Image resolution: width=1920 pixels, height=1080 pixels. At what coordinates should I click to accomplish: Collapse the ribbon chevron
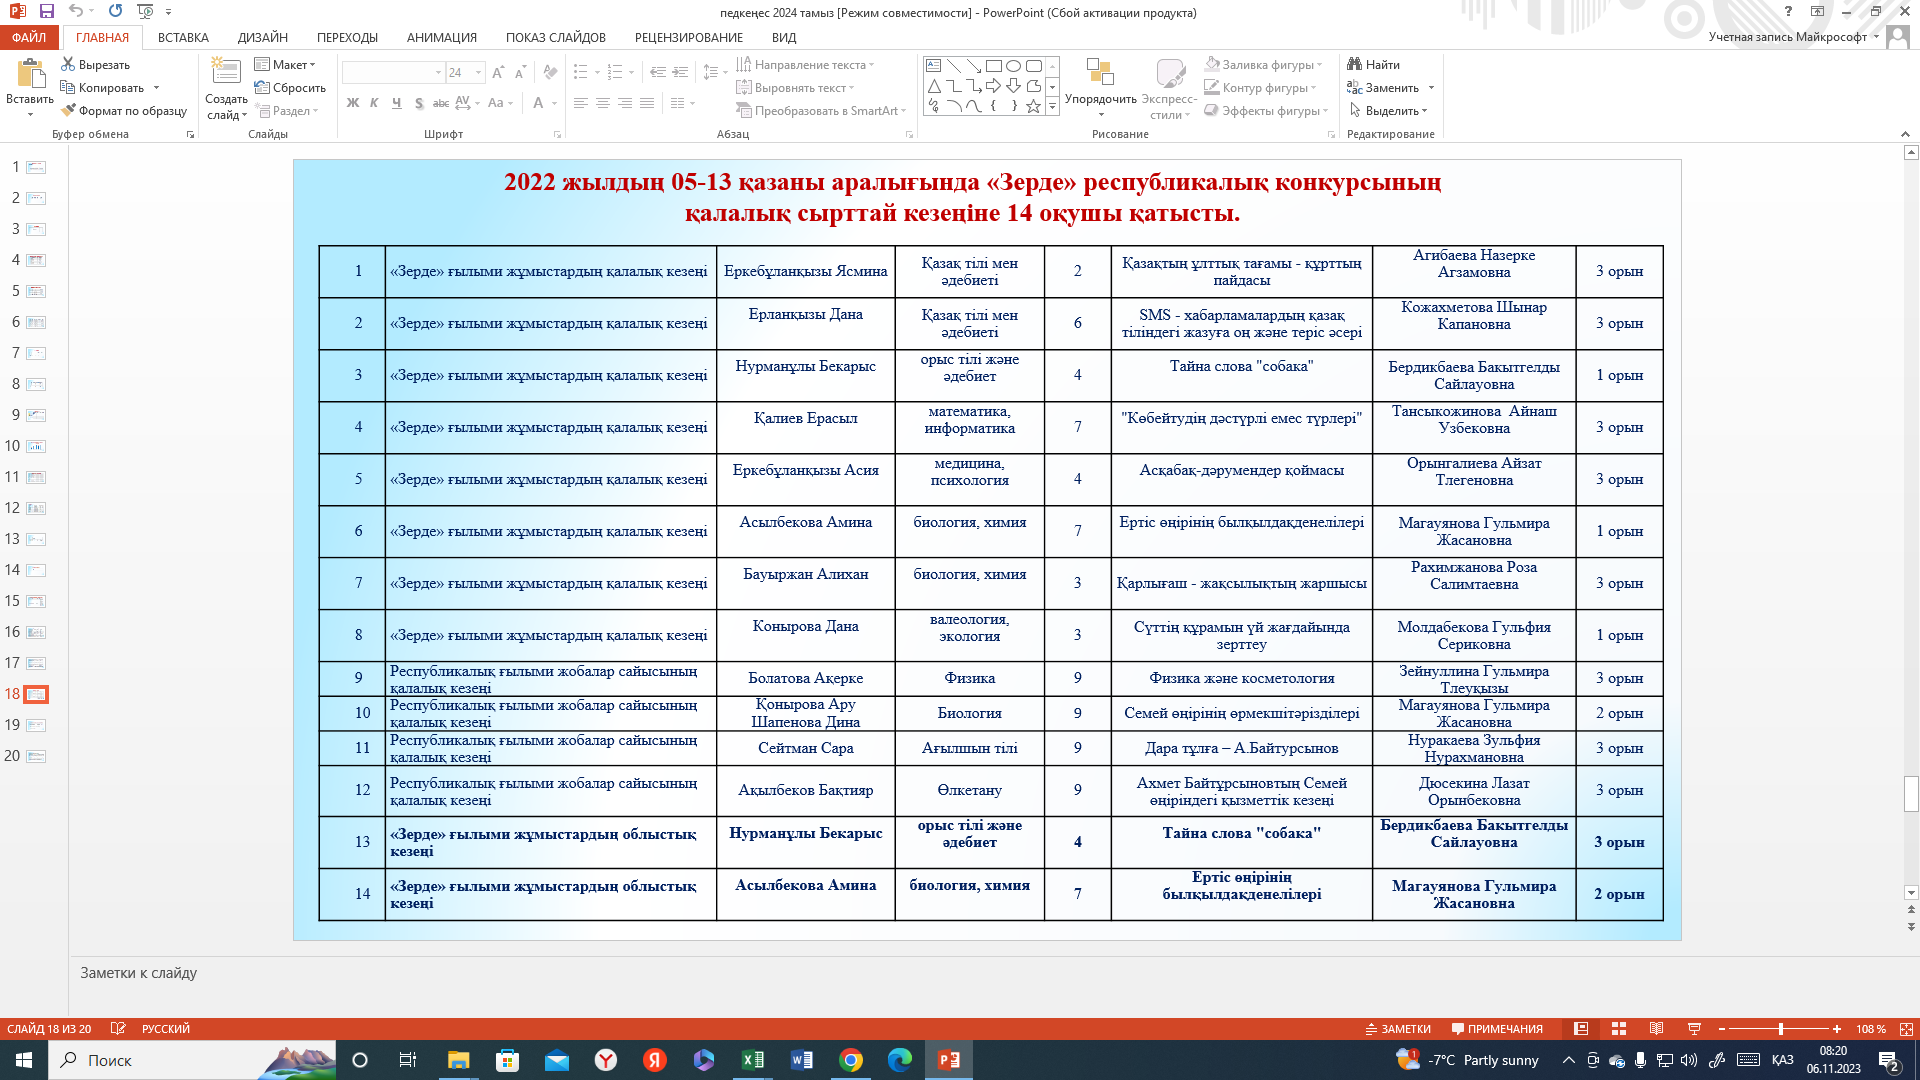[1905, 134]
